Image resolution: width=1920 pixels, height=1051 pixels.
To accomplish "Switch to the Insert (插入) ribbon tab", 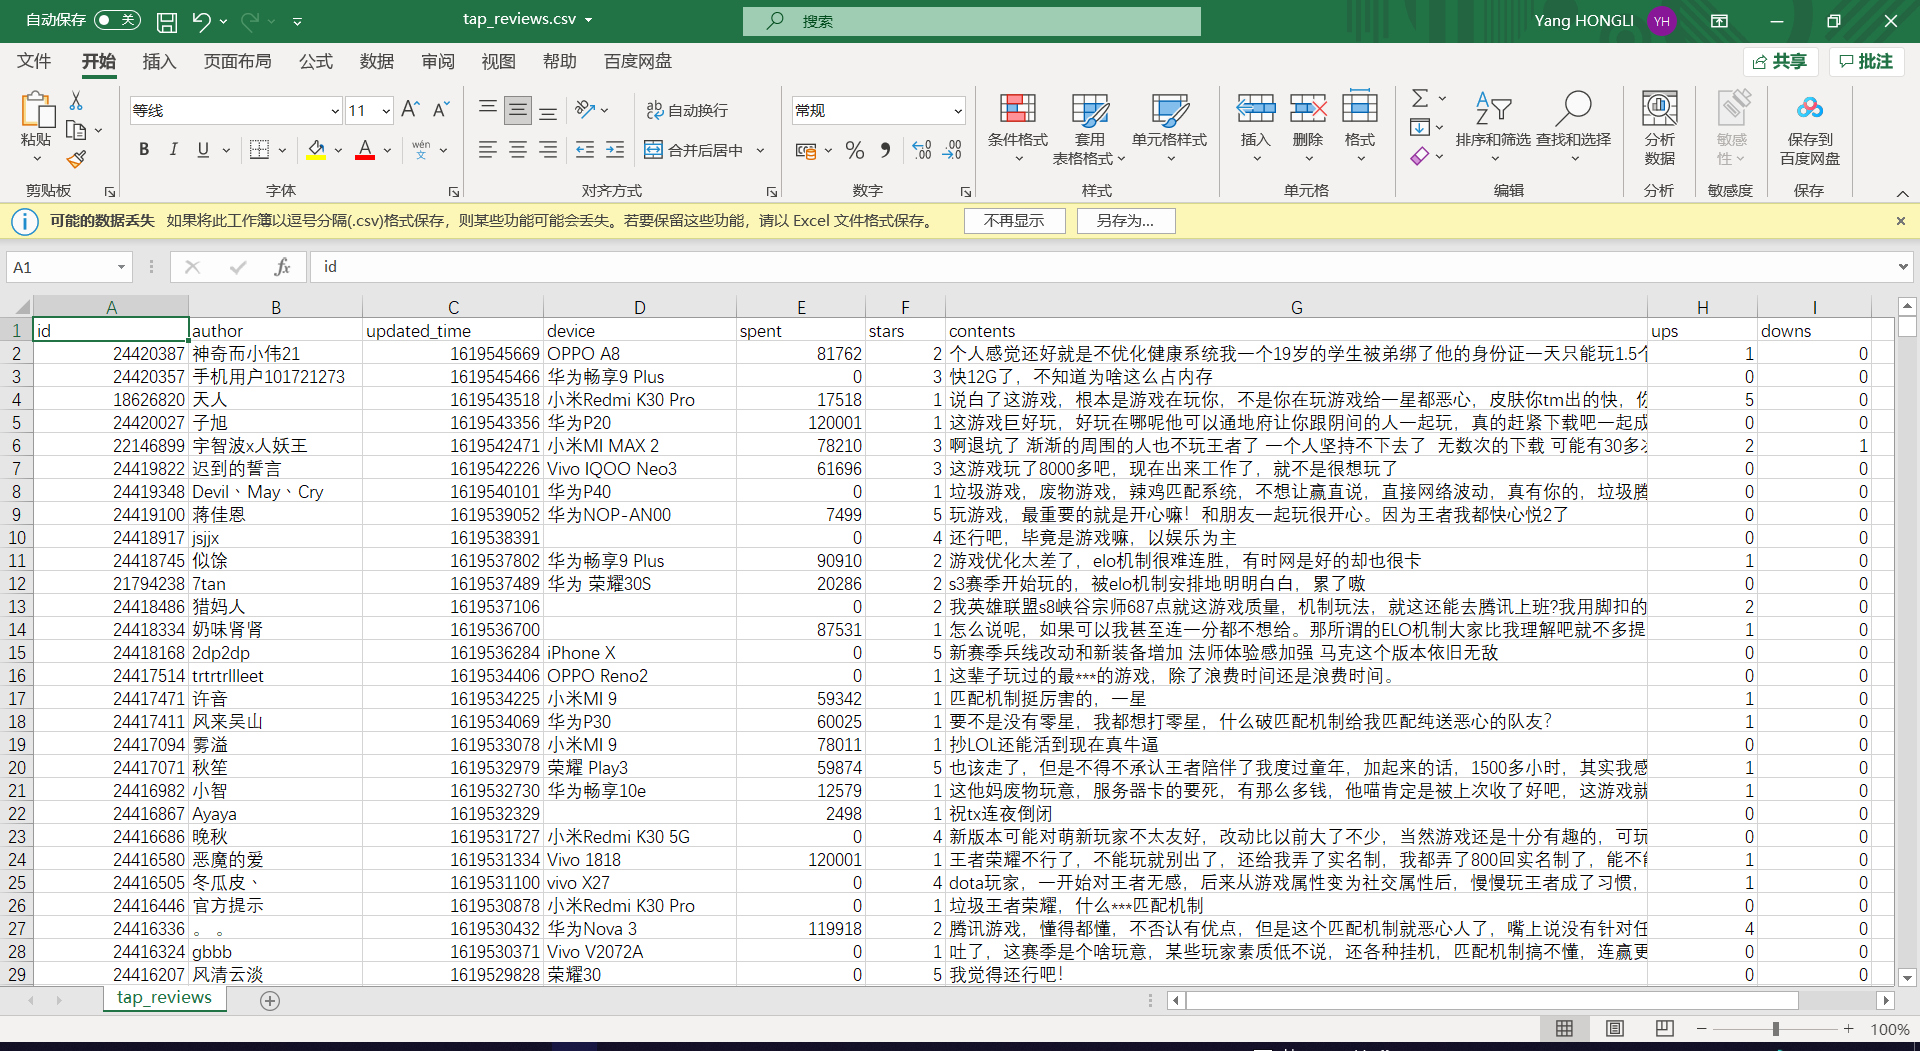I will coord(159,62).
